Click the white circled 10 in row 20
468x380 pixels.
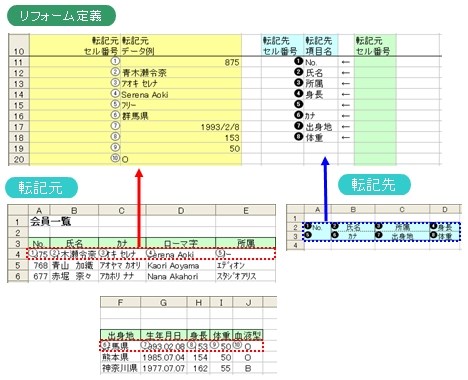(x=115, y=158)
